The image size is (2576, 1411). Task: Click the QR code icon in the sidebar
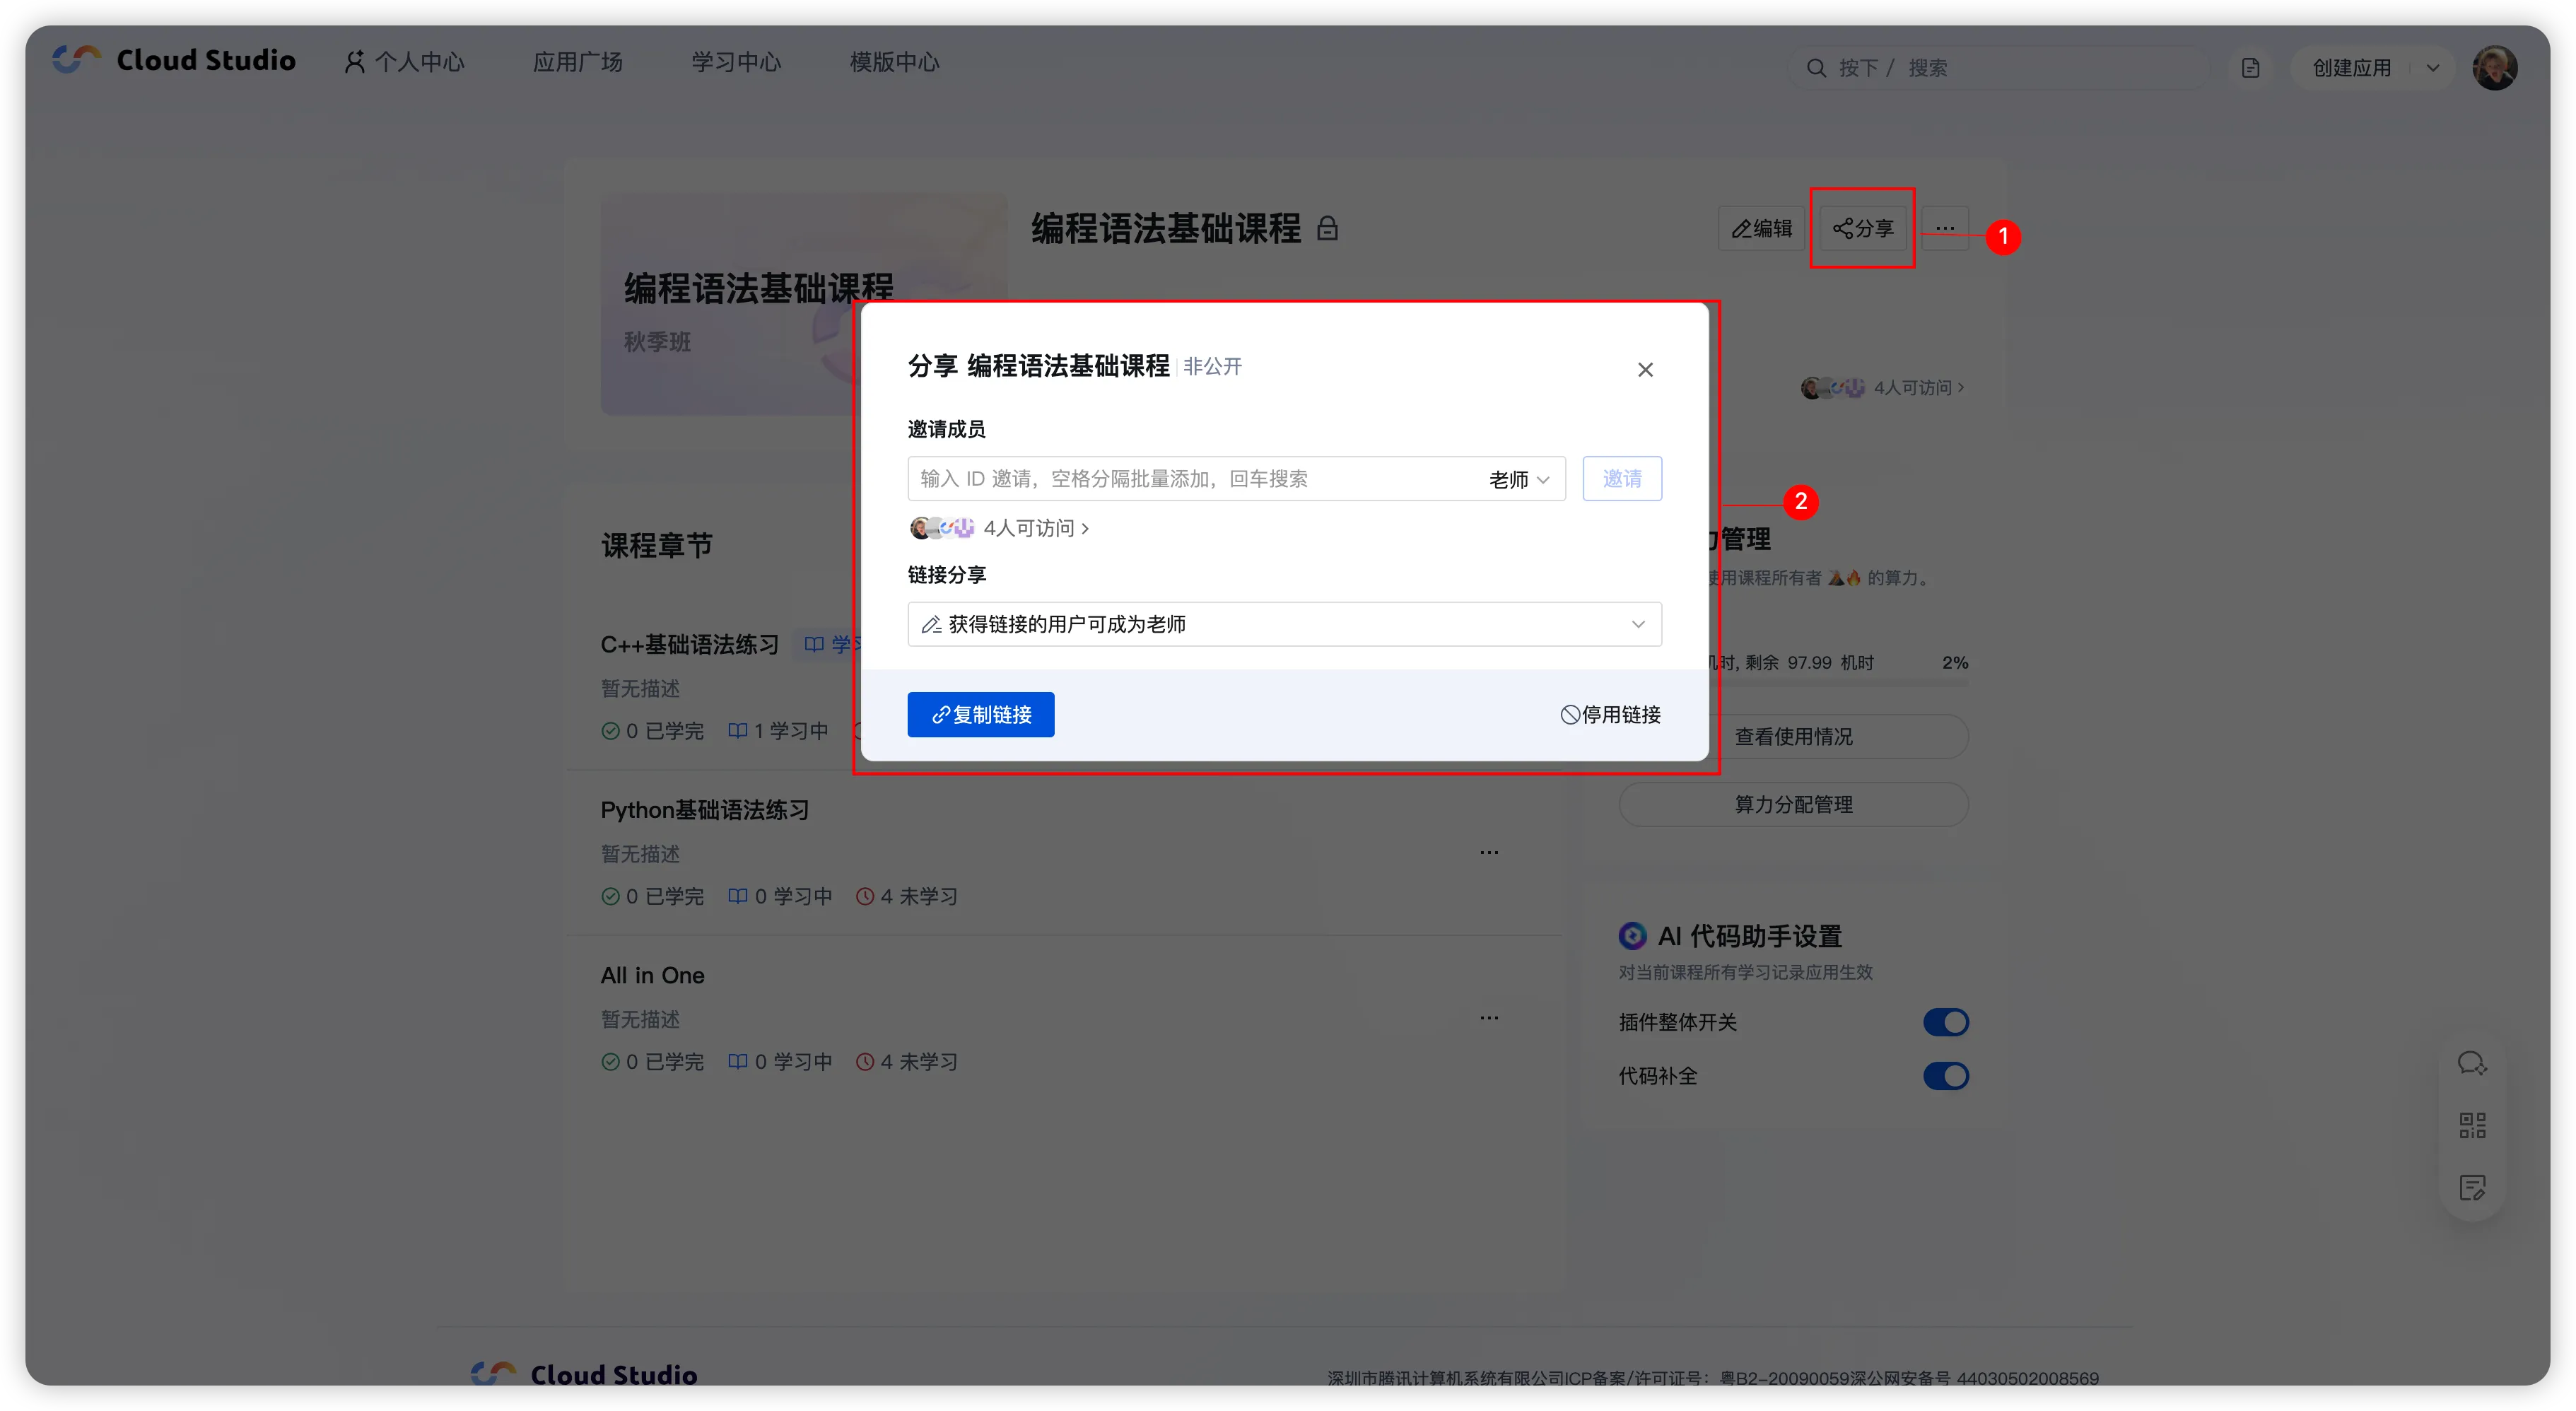pos(2472,1126)
